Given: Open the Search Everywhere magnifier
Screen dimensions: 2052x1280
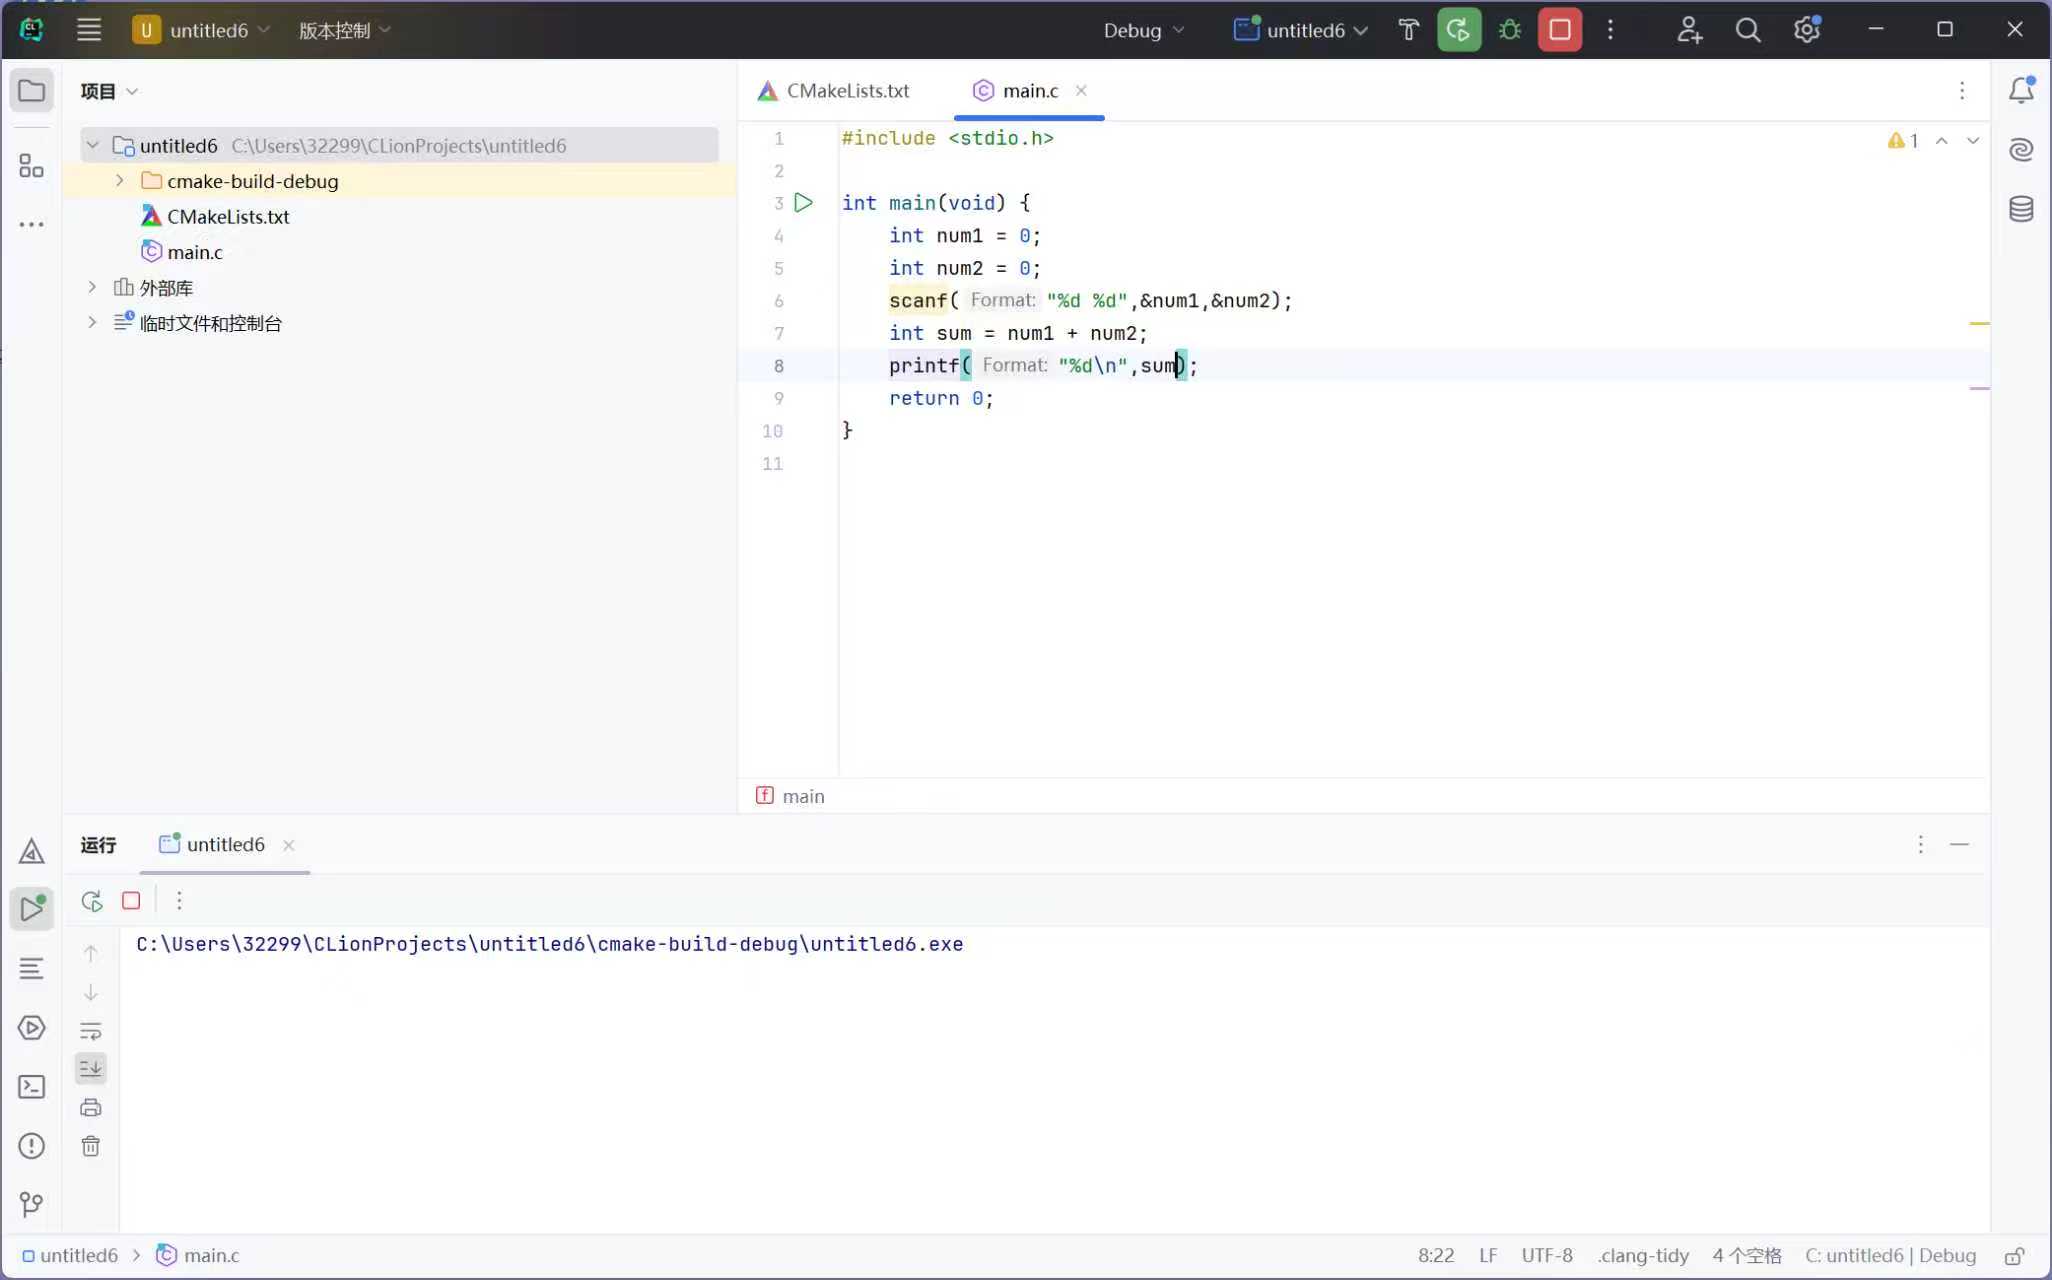Looking at the screenshot, I should [x=1747, y=30].
